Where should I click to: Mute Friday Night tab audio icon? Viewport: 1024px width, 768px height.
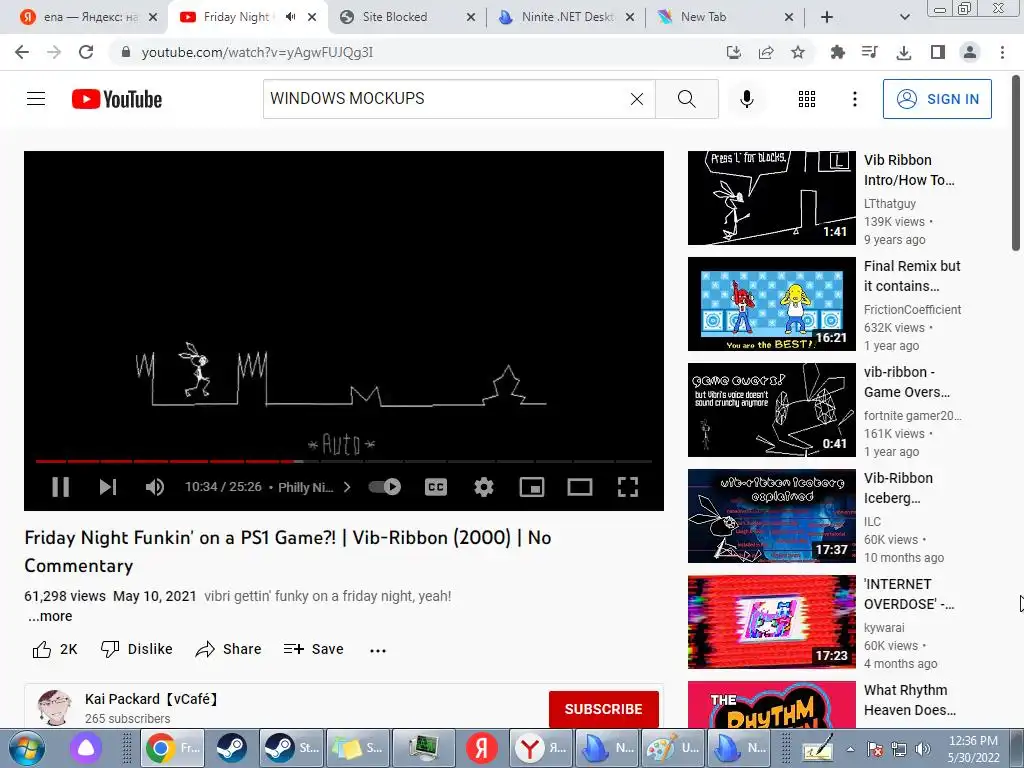[291, 17]
